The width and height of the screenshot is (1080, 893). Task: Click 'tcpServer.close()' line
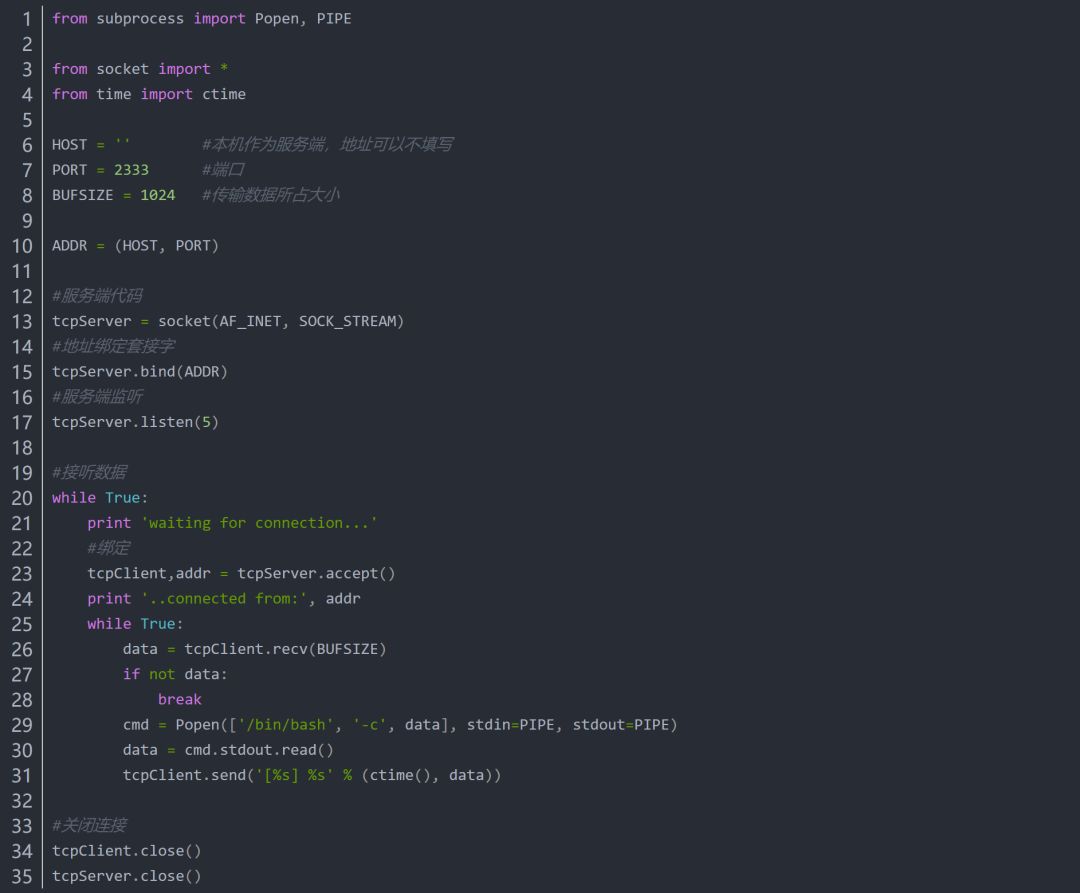[x=127, y=876]
